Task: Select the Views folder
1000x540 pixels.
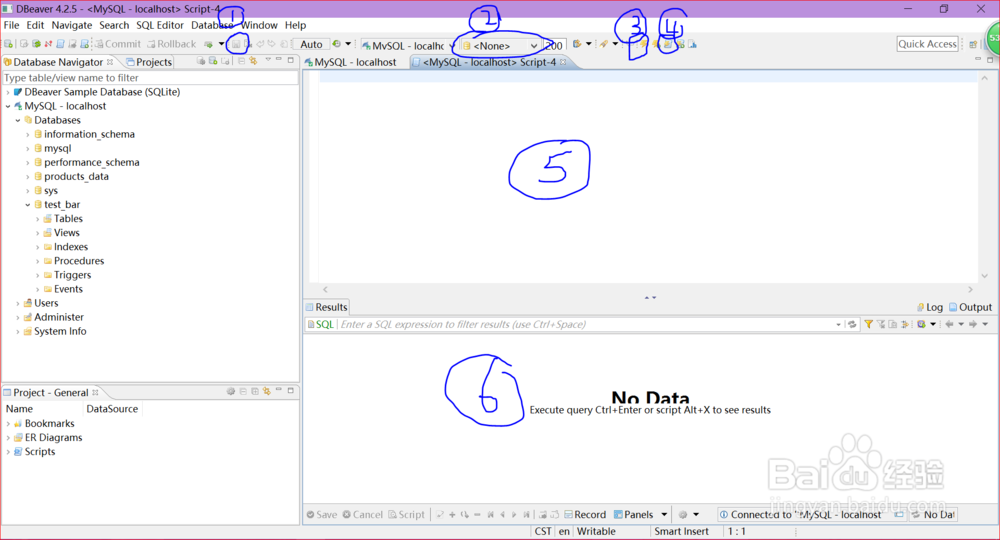Action: click(66, 233)
